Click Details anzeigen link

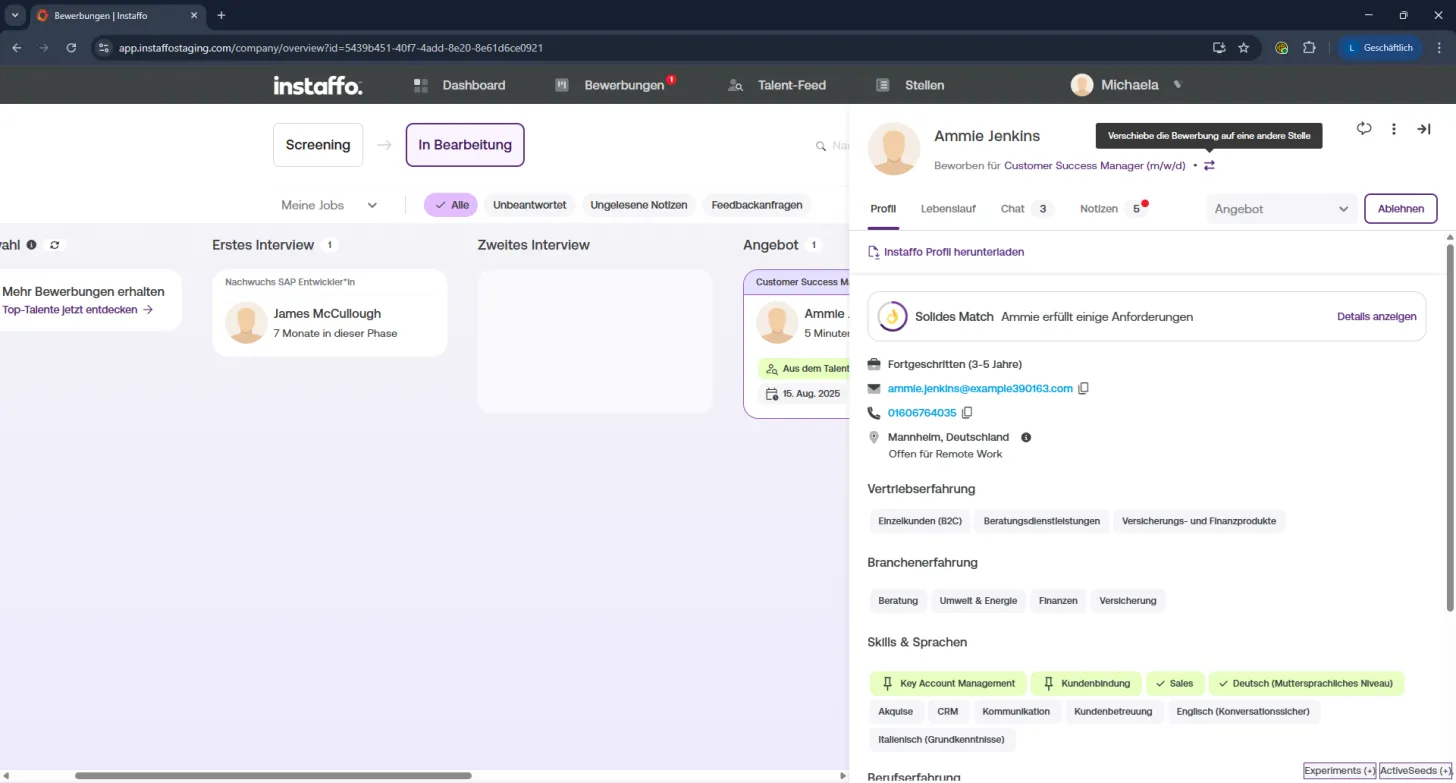pyautogui.click(x=1377, y=317)
